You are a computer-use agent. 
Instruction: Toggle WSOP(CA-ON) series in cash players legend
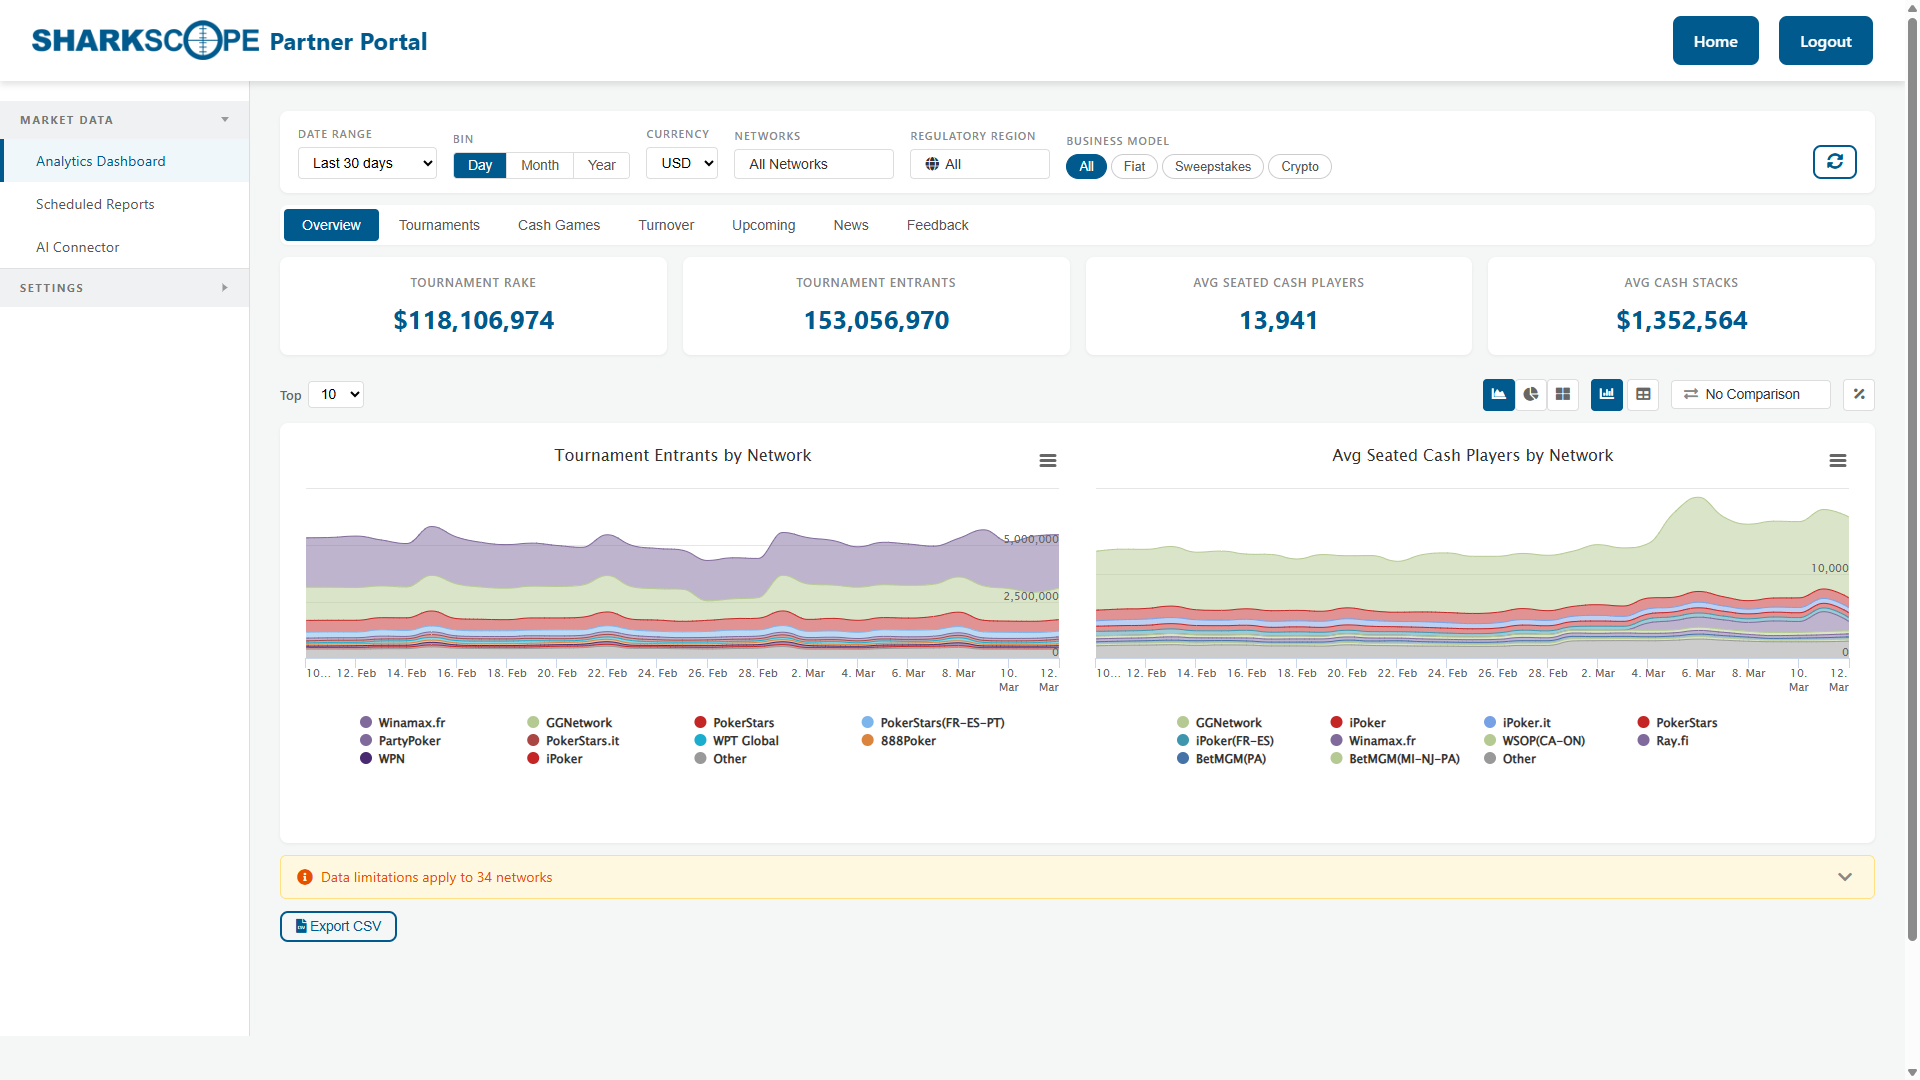coord(1534,741)
